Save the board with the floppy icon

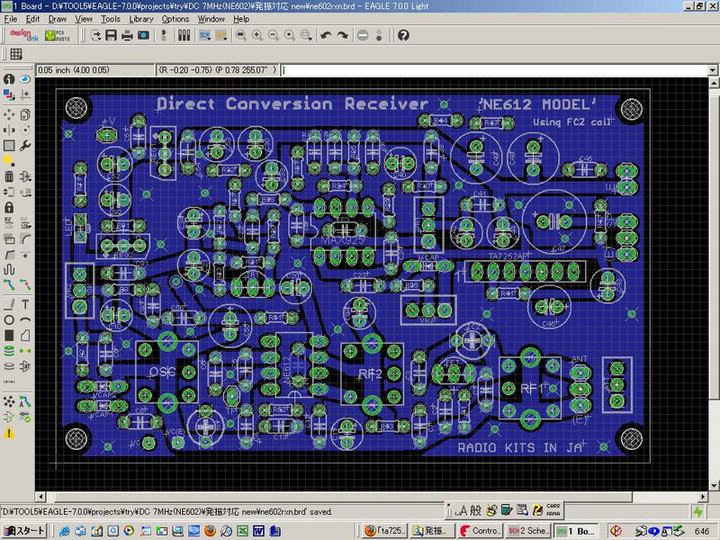pyautogui.click(x=111, y=35)
